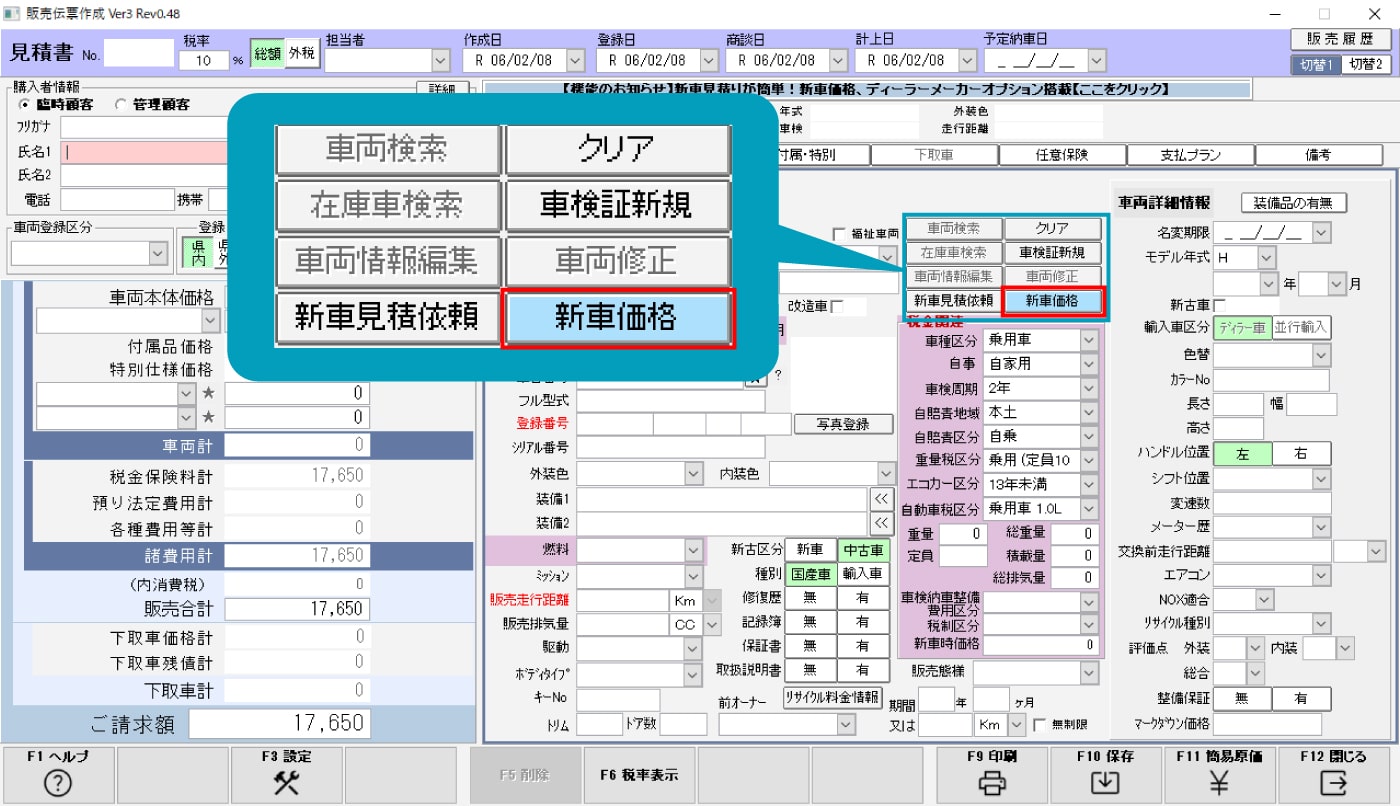This screenshot has height=806, width=1400.
Task: Click the small 新車見積依頼 button
Action: [955, 300]
